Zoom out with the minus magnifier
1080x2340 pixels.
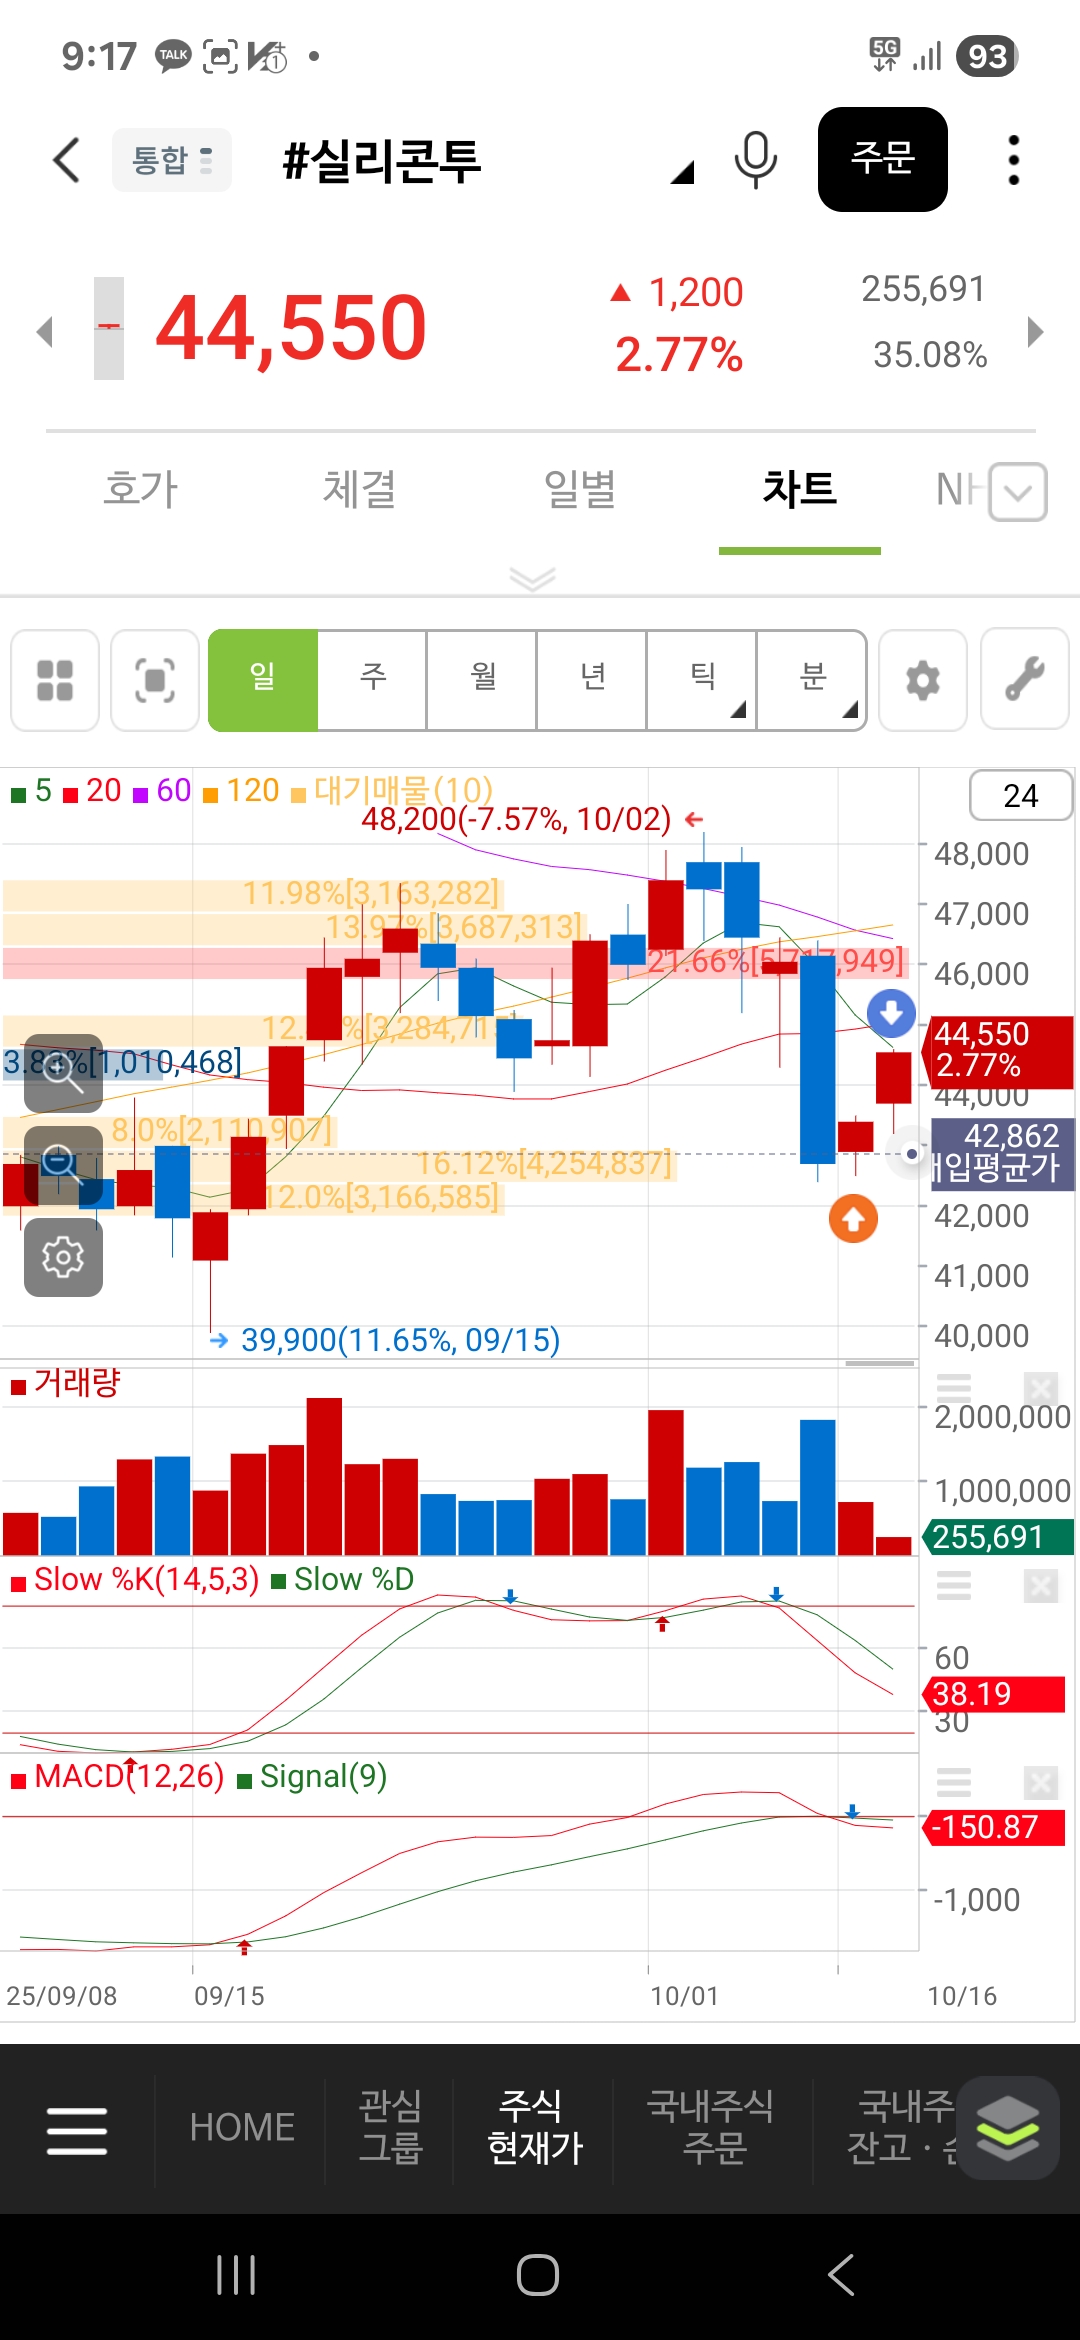63,1165
